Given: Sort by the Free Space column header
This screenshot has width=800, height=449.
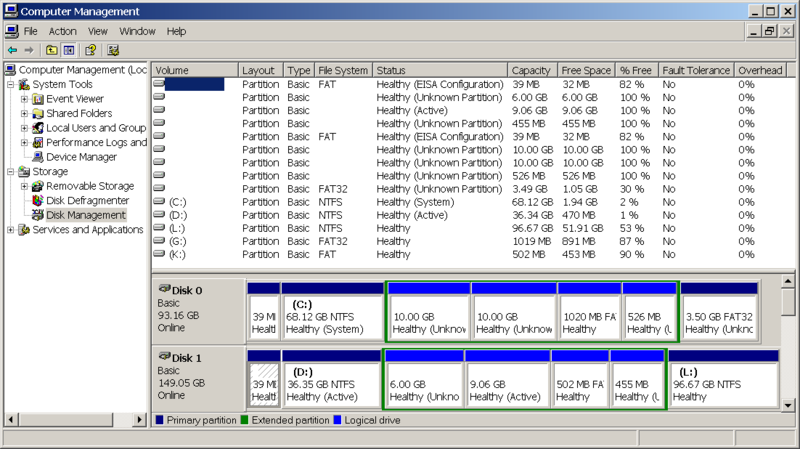Looking at the screenshot, I should coord(586,70).
